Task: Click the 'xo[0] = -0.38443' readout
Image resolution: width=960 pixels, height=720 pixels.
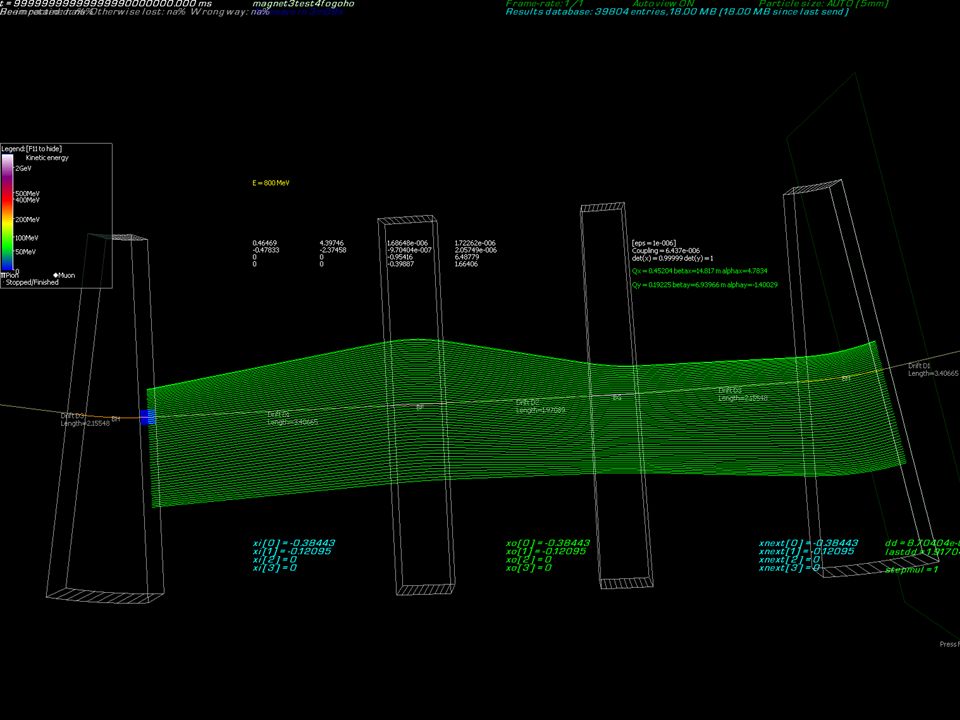Action: click(x=548, y=543)
